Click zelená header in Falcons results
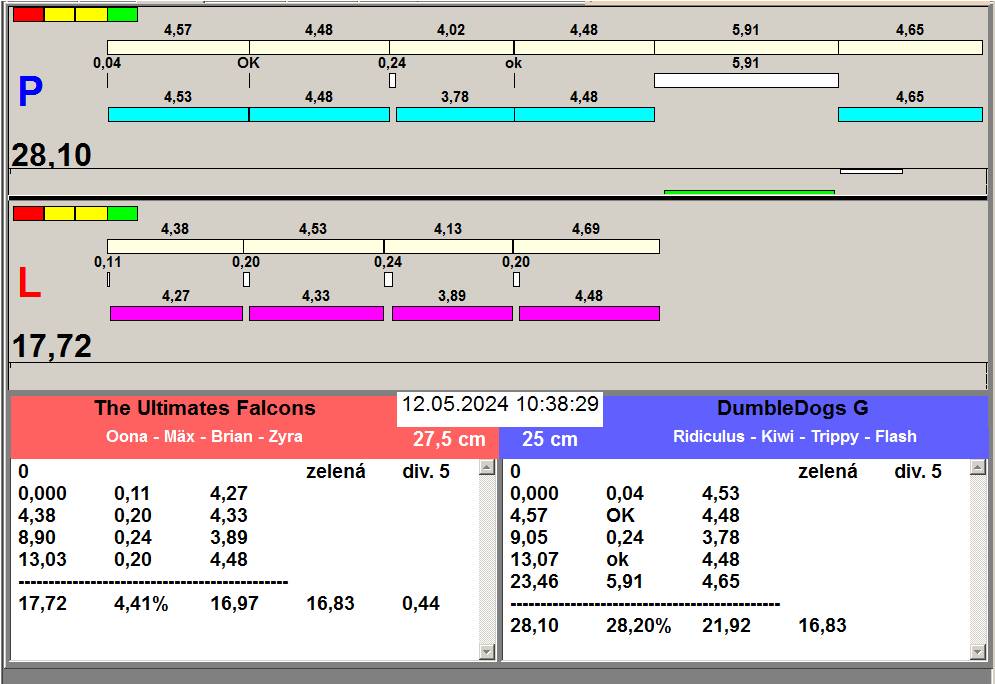The image size is (995, 684). tap(336, 471)
